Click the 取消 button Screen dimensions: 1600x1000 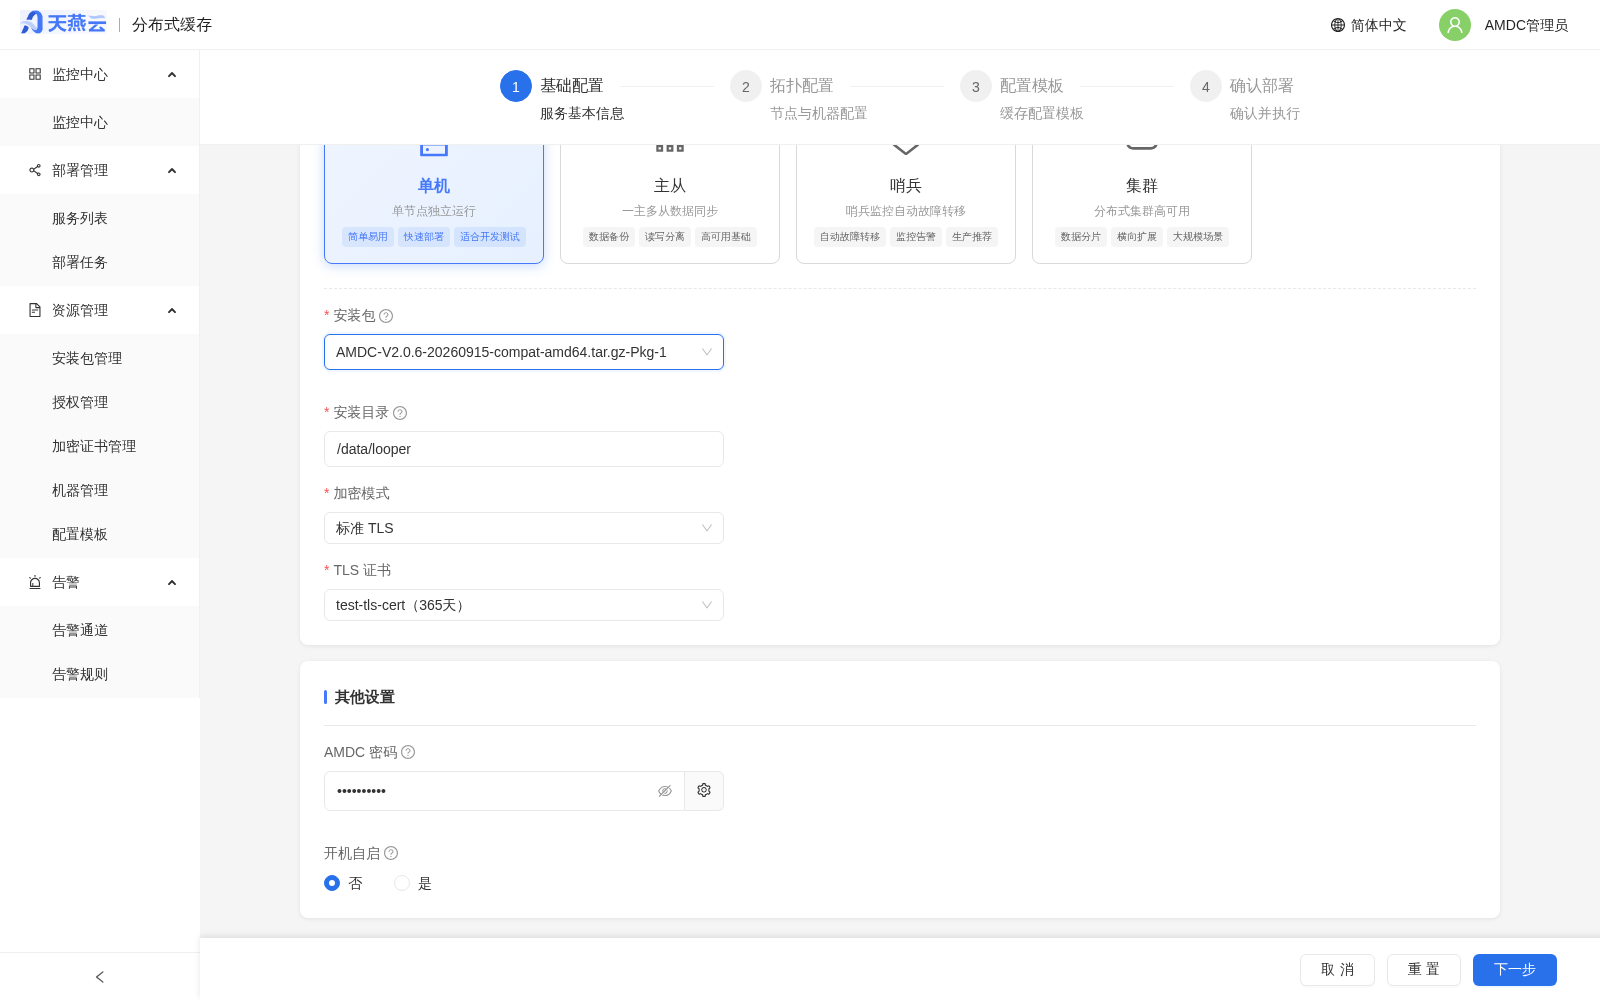(x=1337, y=970)
